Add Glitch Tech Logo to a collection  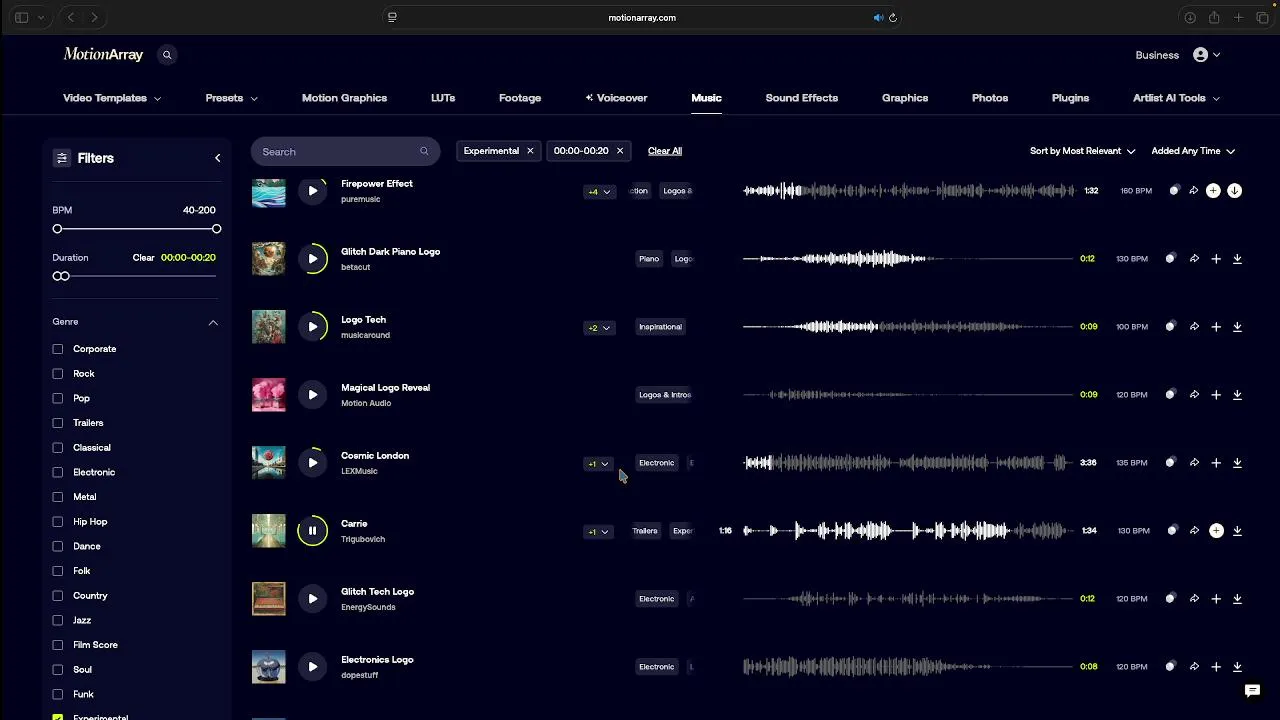click(x=1216, y=599)
